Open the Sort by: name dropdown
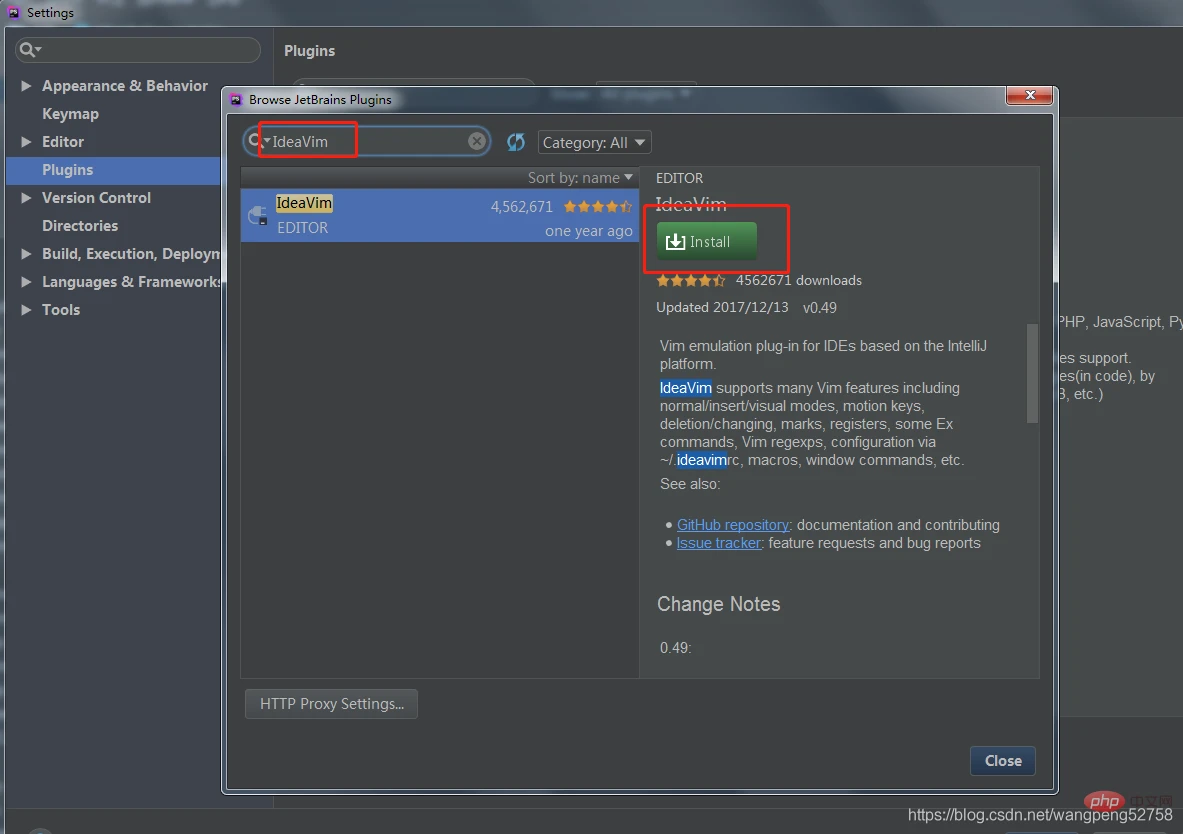Viewport: 1183px width, 834px height. (x=580, y=178)
